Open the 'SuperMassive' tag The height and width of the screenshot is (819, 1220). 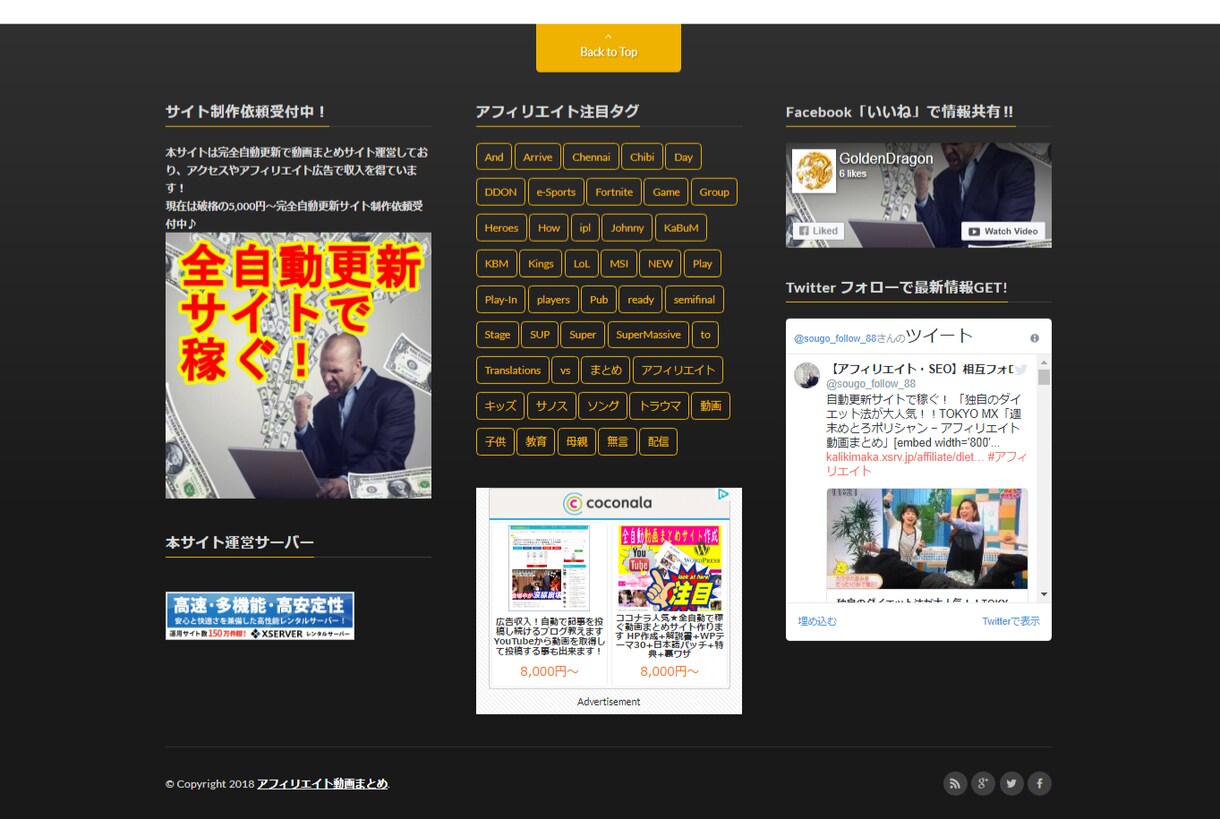point(648,335)
